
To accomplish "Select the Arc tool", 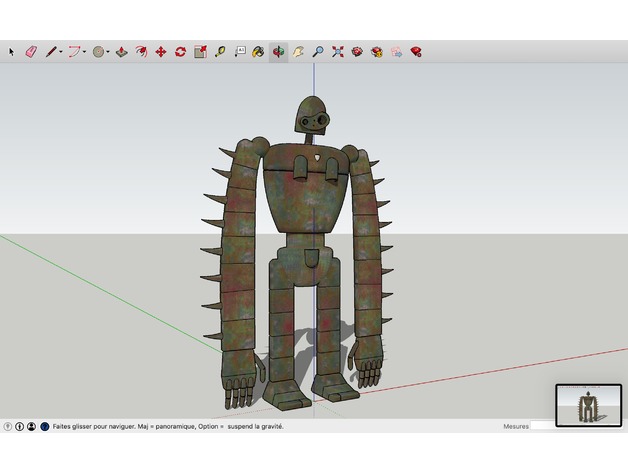I will 74,52.
